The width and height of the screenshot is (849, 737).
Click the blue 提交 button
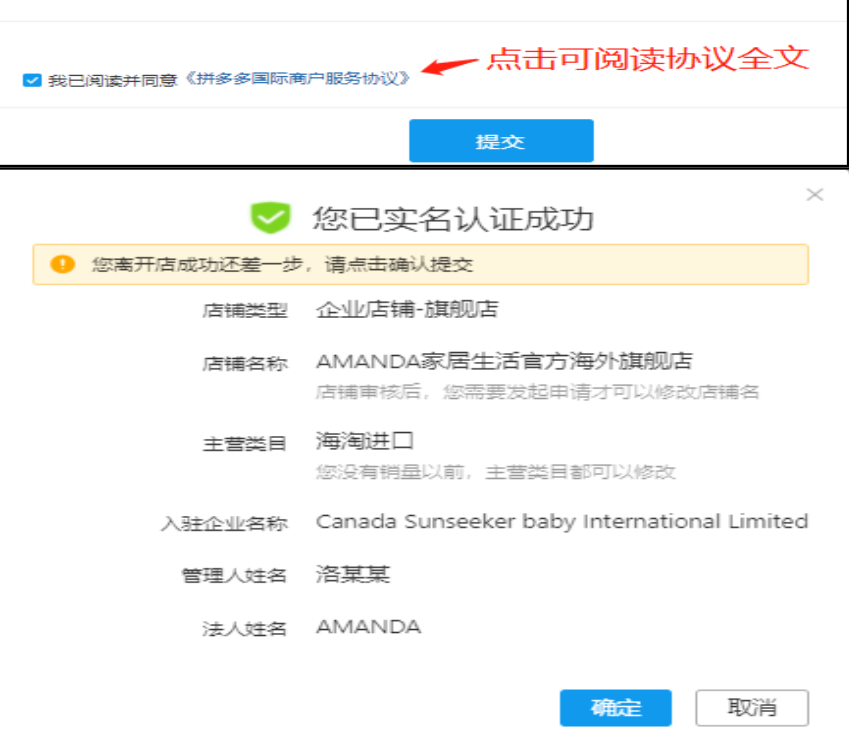[x=501, y=141]
